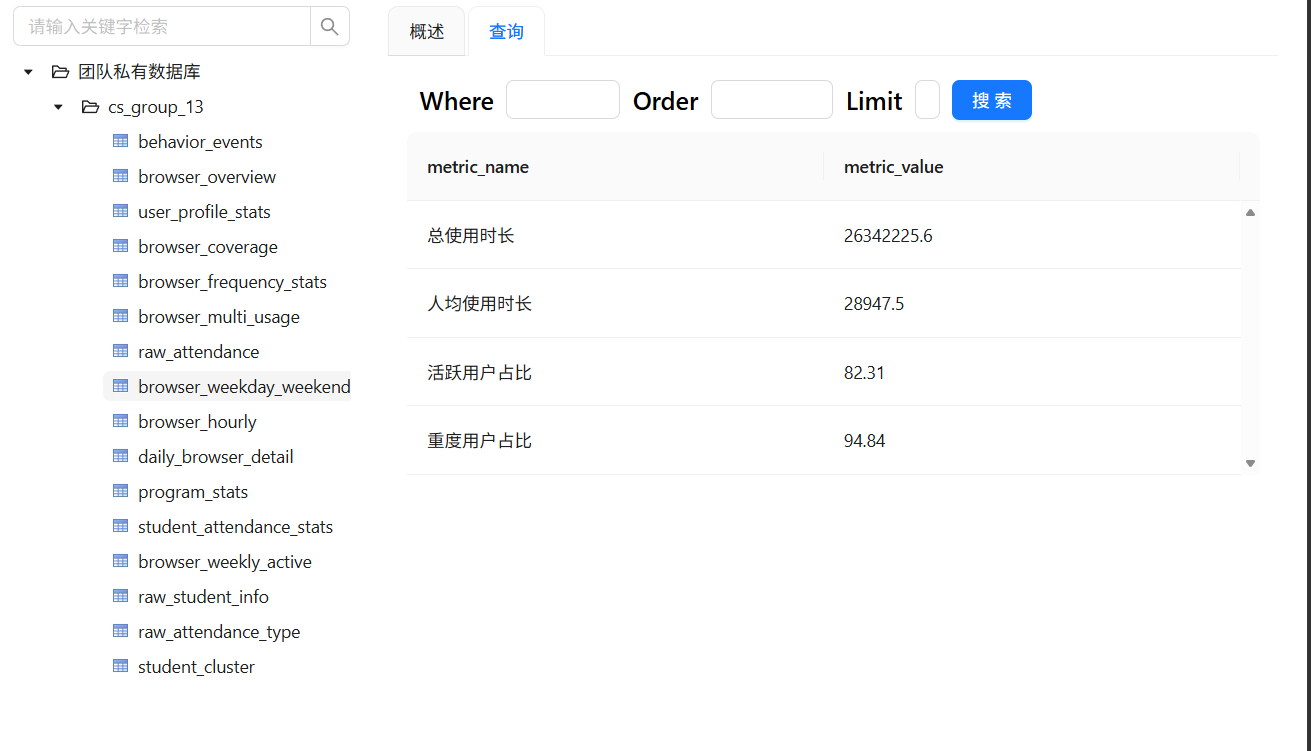Click the metric_name column header
Screen dimensions: 1311x751
[x=615, y=167]
